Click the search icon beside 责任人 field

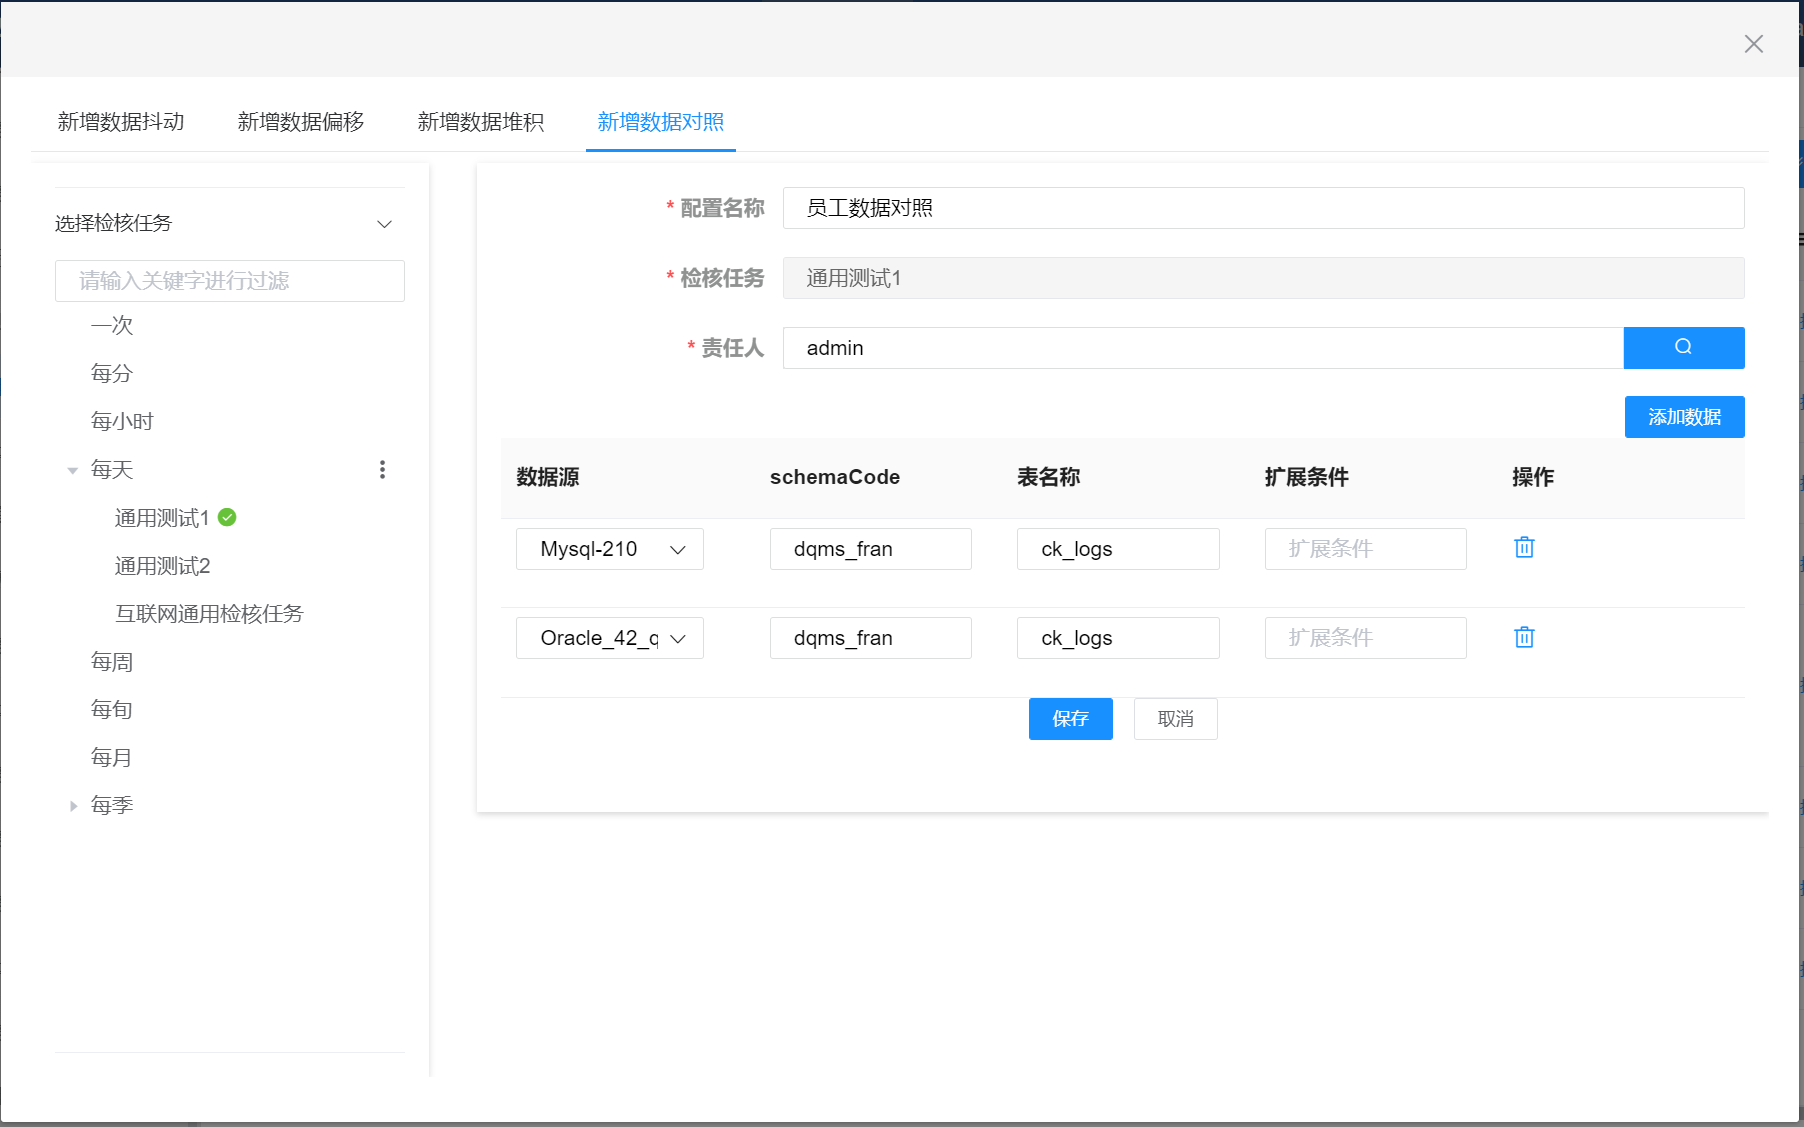[x=1683, y=347]
